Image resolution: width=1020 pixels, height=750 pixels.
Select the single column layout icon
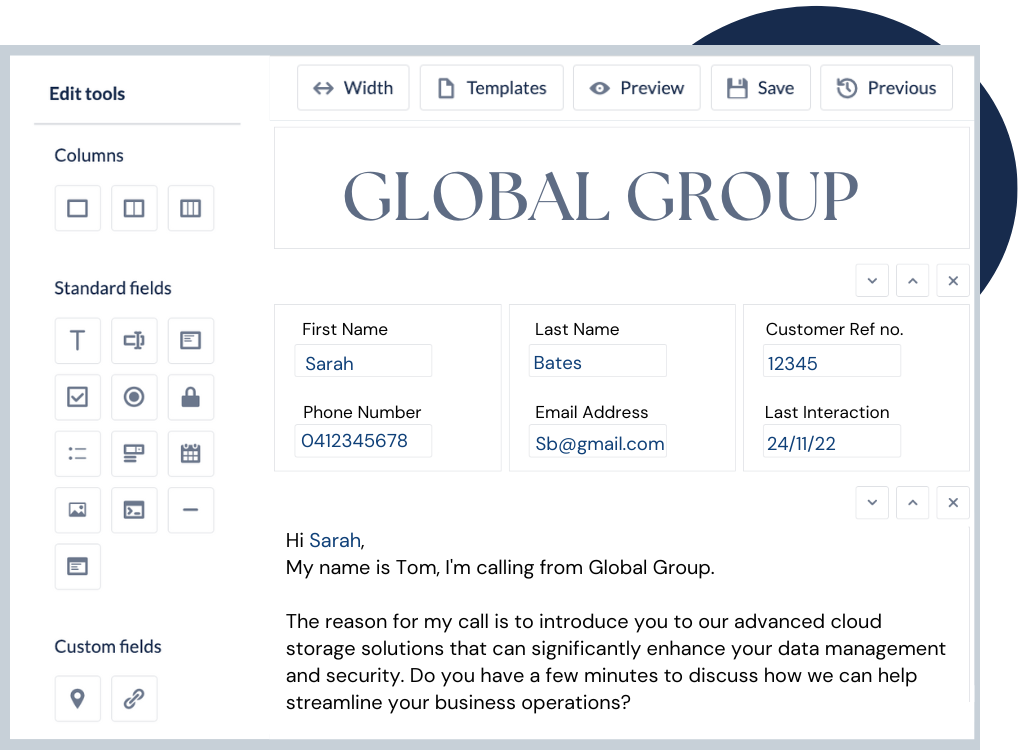tap(77, 208)
